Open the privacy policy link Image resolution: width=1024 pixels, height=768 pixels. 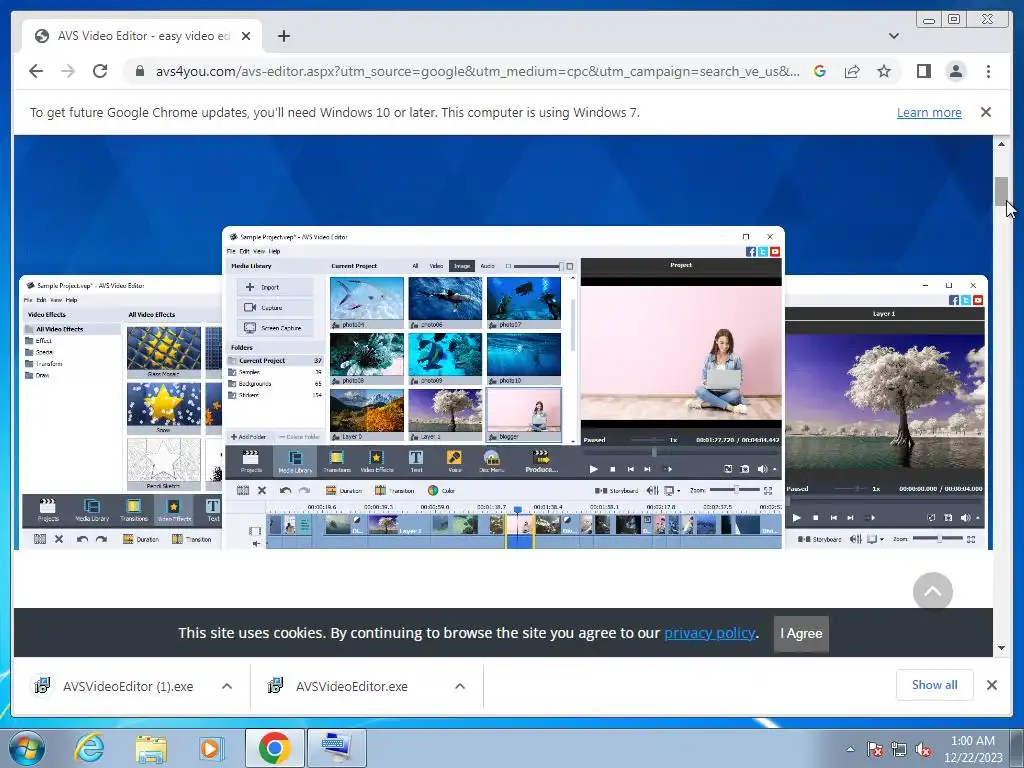click(709, 633)
